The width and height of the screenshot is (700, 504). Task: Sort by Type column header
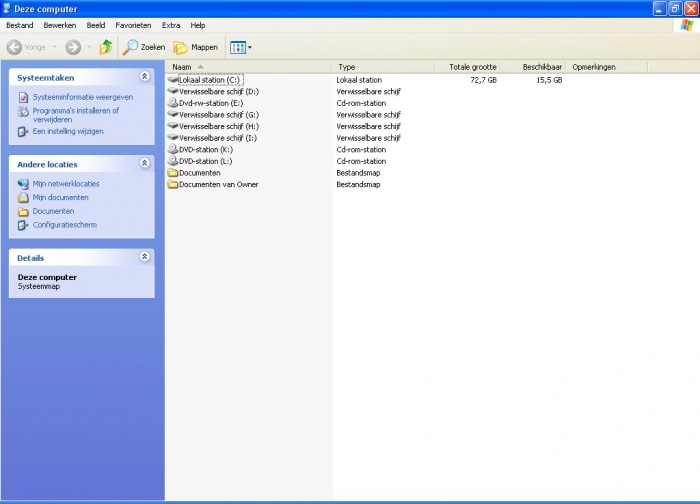tap(383, 67)
